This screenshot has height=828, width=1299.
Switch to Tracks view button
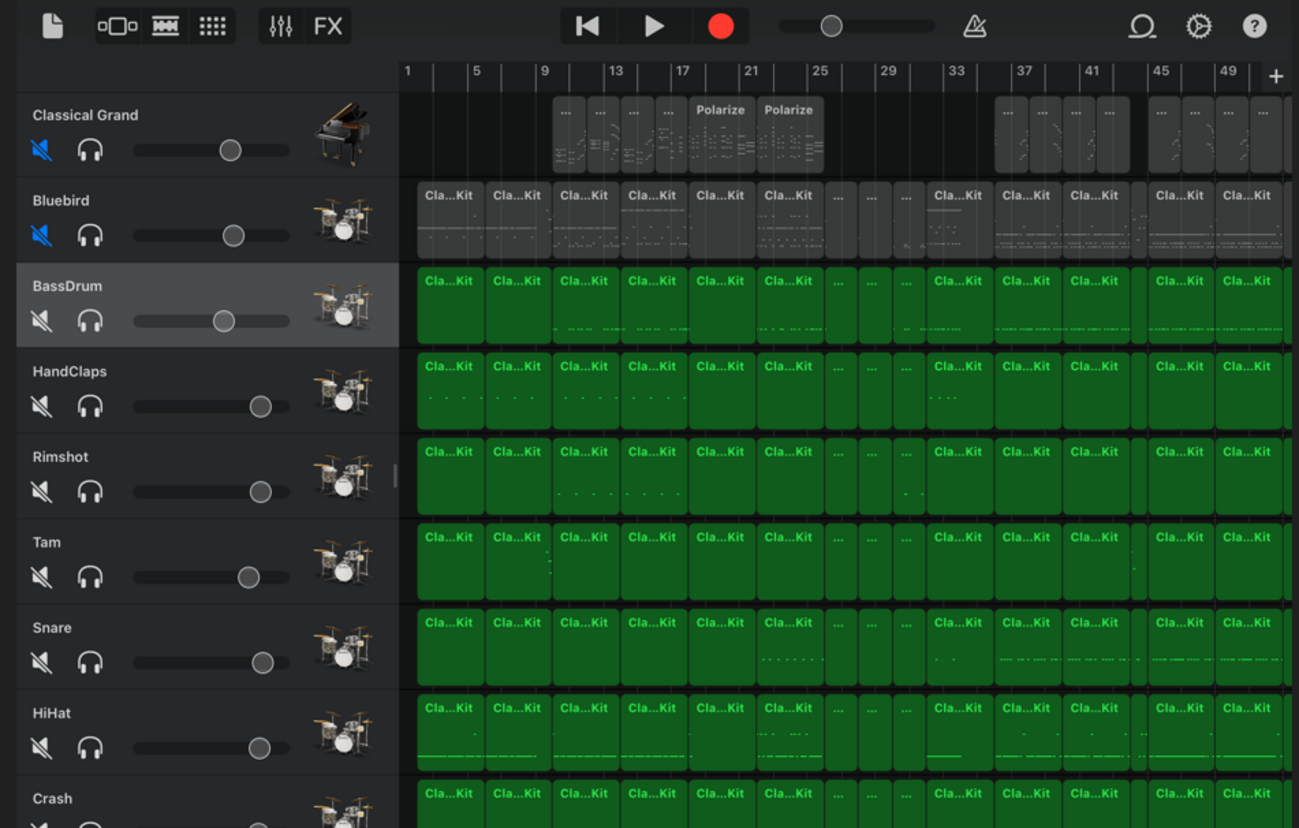point(165,26)
